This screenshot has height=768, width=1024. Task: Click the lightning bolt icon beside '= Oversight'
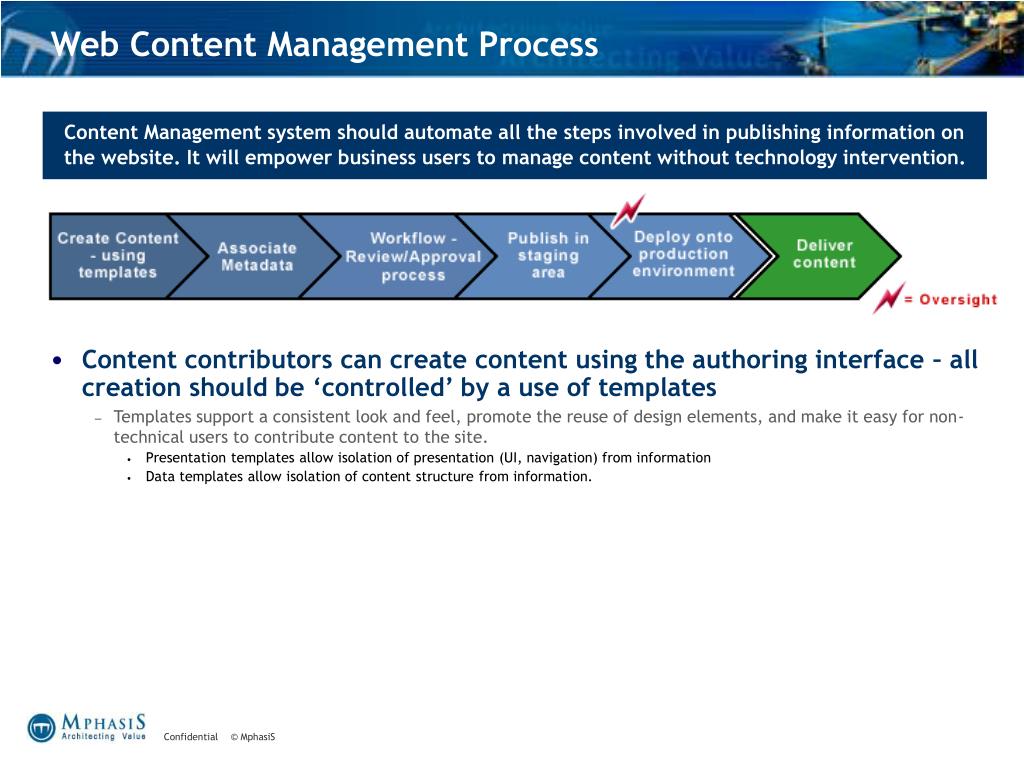click(889, 297)
